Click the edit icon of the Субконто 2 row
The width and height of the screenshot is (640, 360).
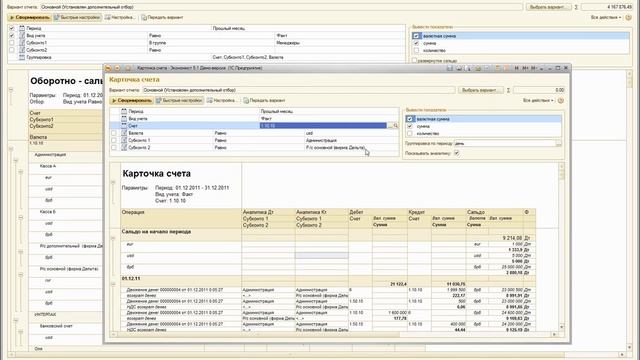[x=124, y=147]
